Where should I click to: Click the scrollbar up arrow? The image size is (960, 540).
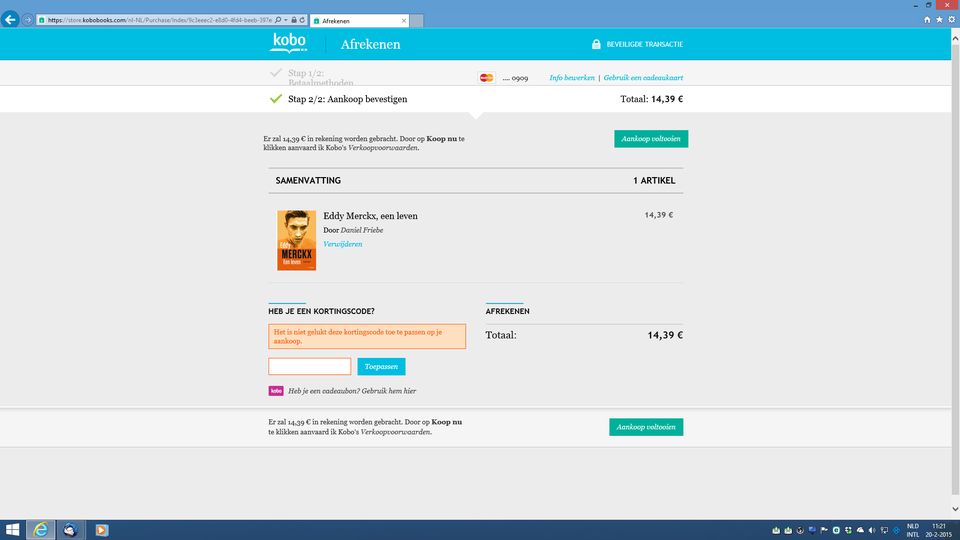click(954, 38)
